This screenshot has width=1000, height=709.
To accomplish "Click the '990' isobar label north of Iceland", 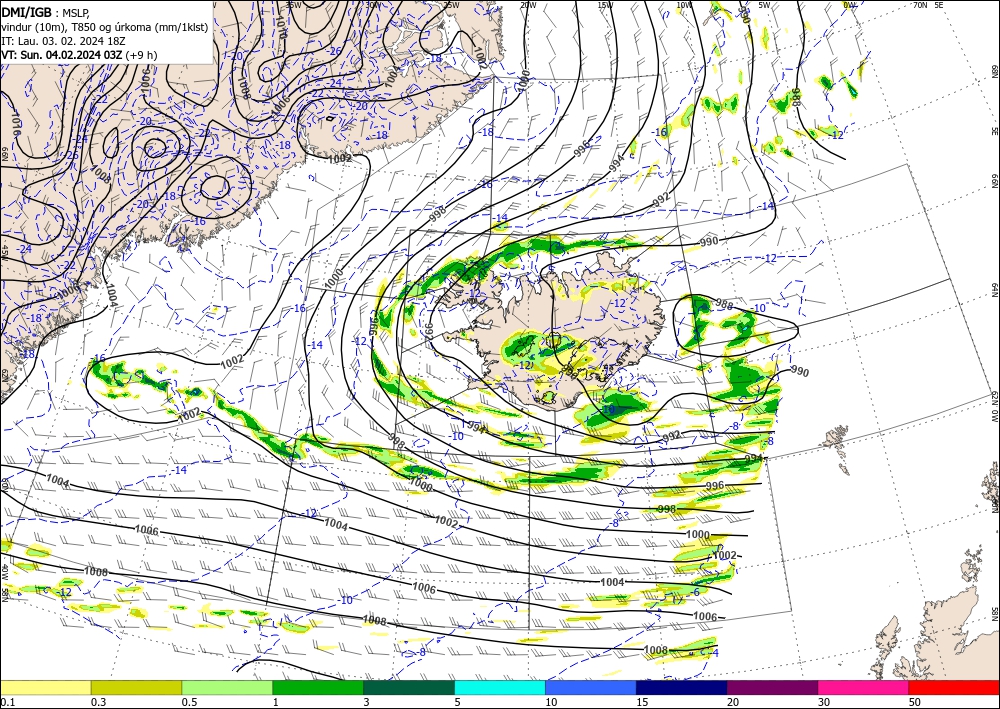I will point(709,242).
